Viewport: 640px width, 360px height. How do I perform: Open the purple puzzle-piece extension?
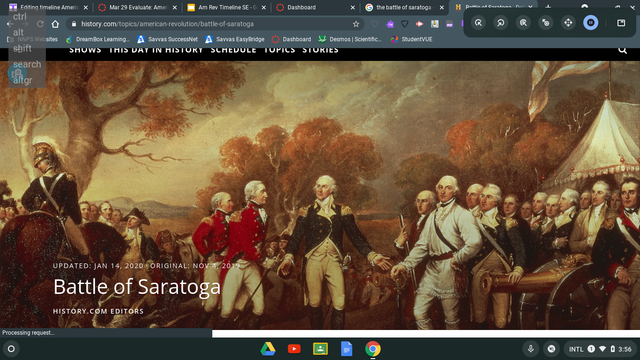point(390,24)
